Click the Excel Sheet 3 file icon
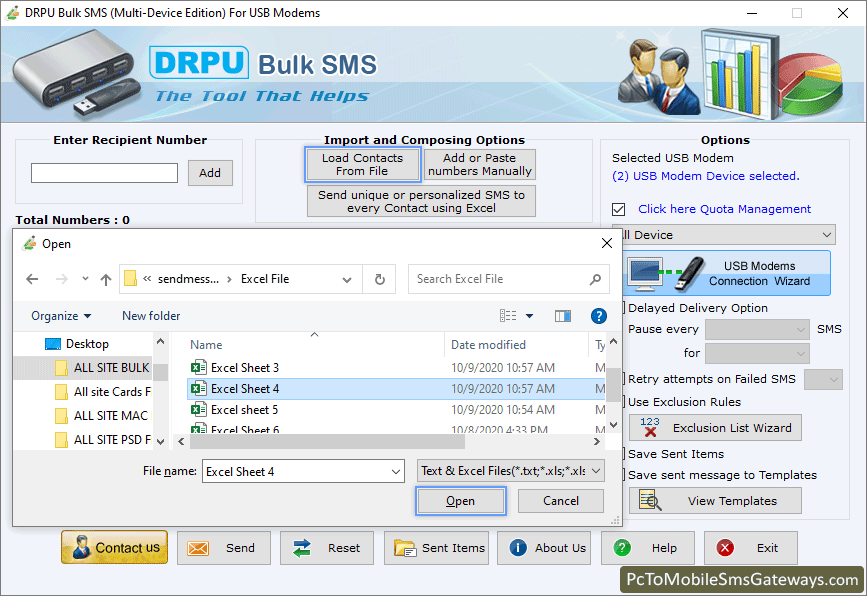The height and width of the screenshot is (596, 867). 199,368
